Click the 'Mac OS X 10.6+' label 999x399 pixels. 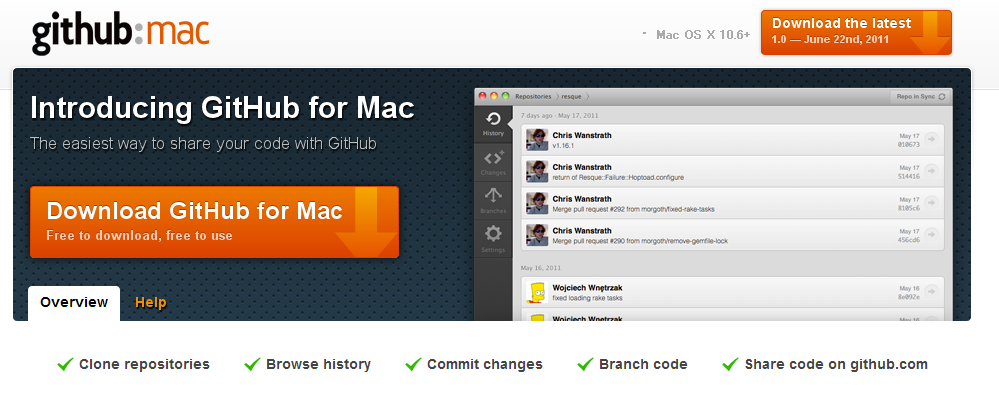tap(703, 35)
